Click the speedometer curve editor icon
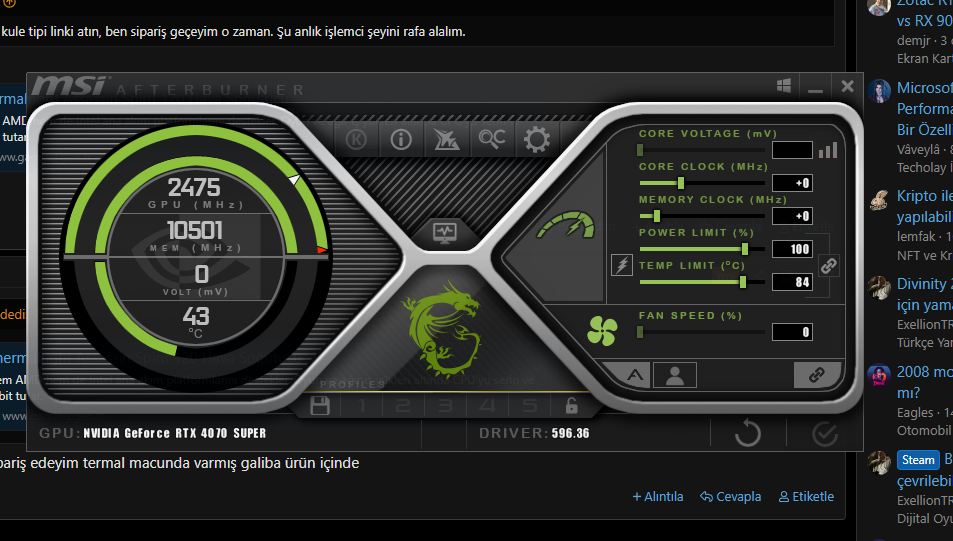Viewport: 953px width, 541px height. tap(566, 226)
